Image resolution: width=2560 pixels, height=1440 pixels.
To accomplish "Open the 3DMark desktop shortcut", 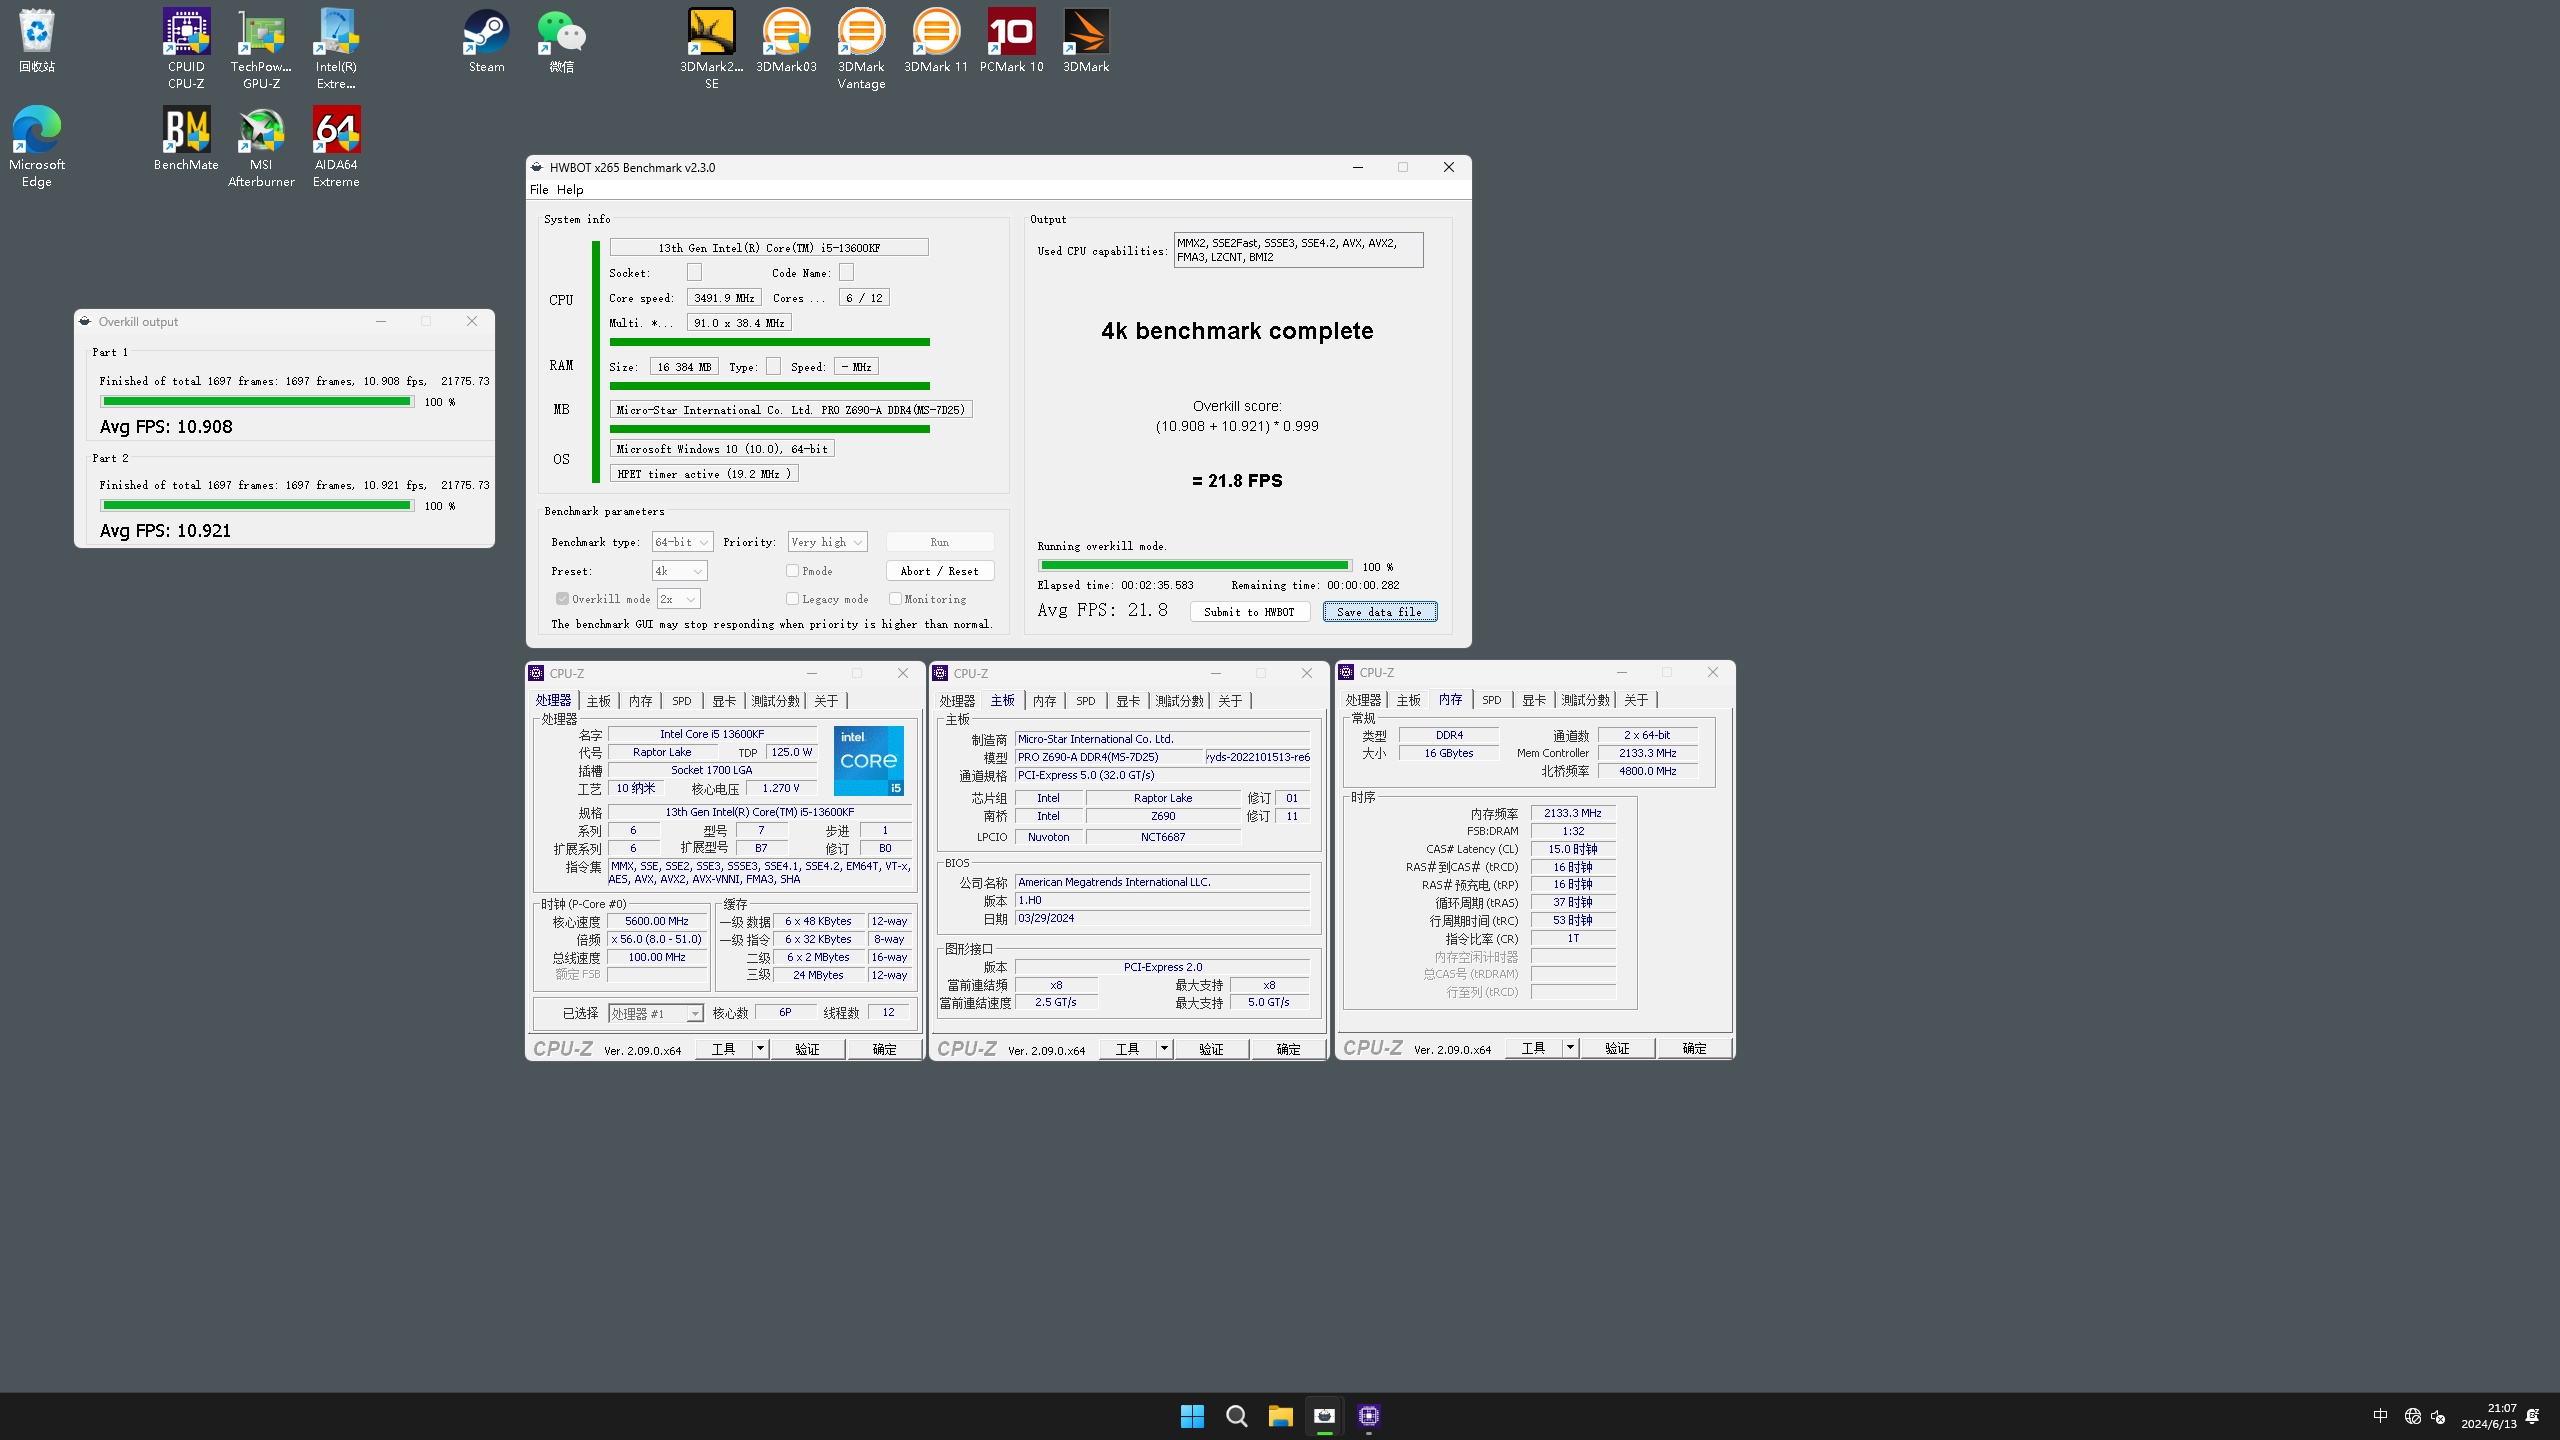I will click(x=1086, y=41).
